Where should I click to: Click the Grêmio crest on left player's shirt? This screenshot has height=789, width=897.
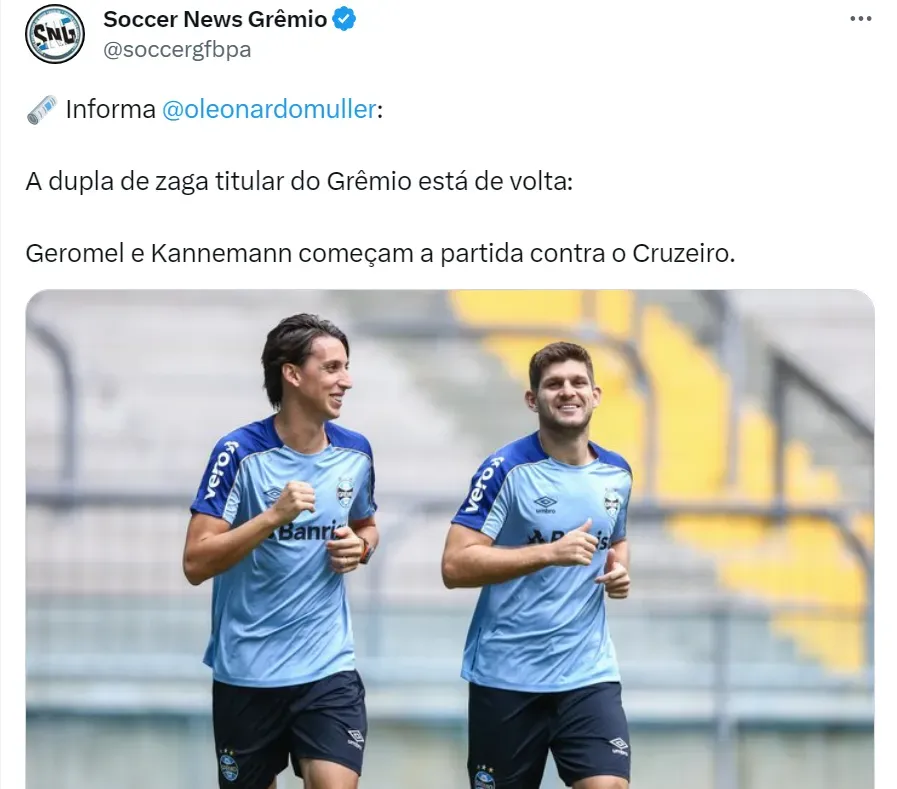point(345,491)
